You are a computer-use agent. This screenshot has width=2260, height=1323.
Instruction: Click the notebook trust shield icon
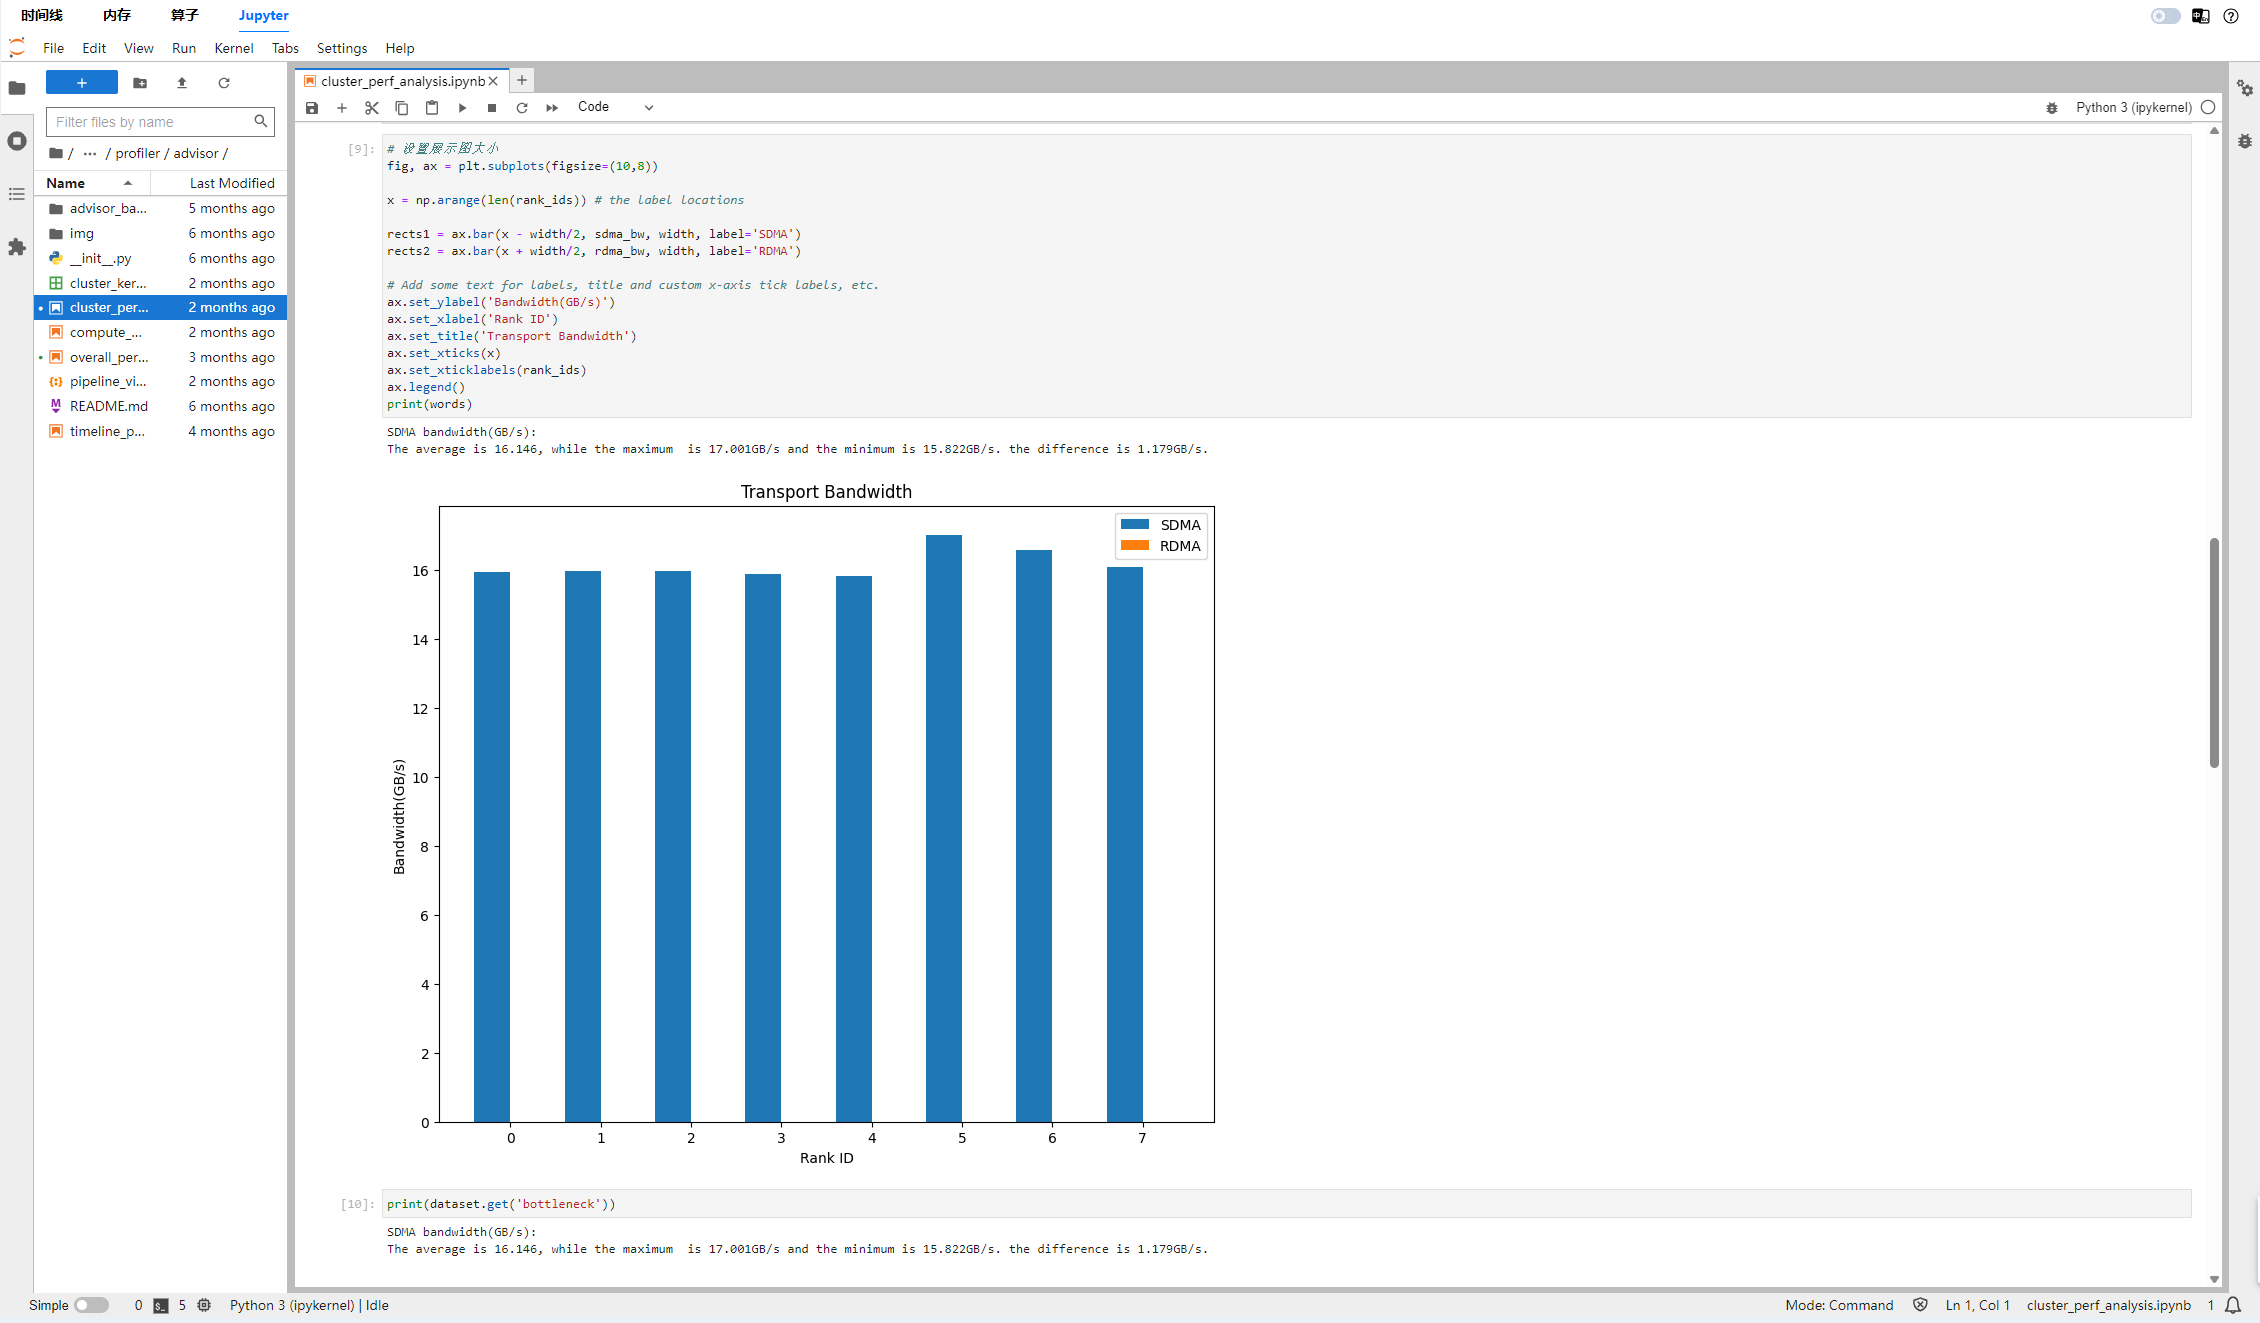click(1920, 1305)
